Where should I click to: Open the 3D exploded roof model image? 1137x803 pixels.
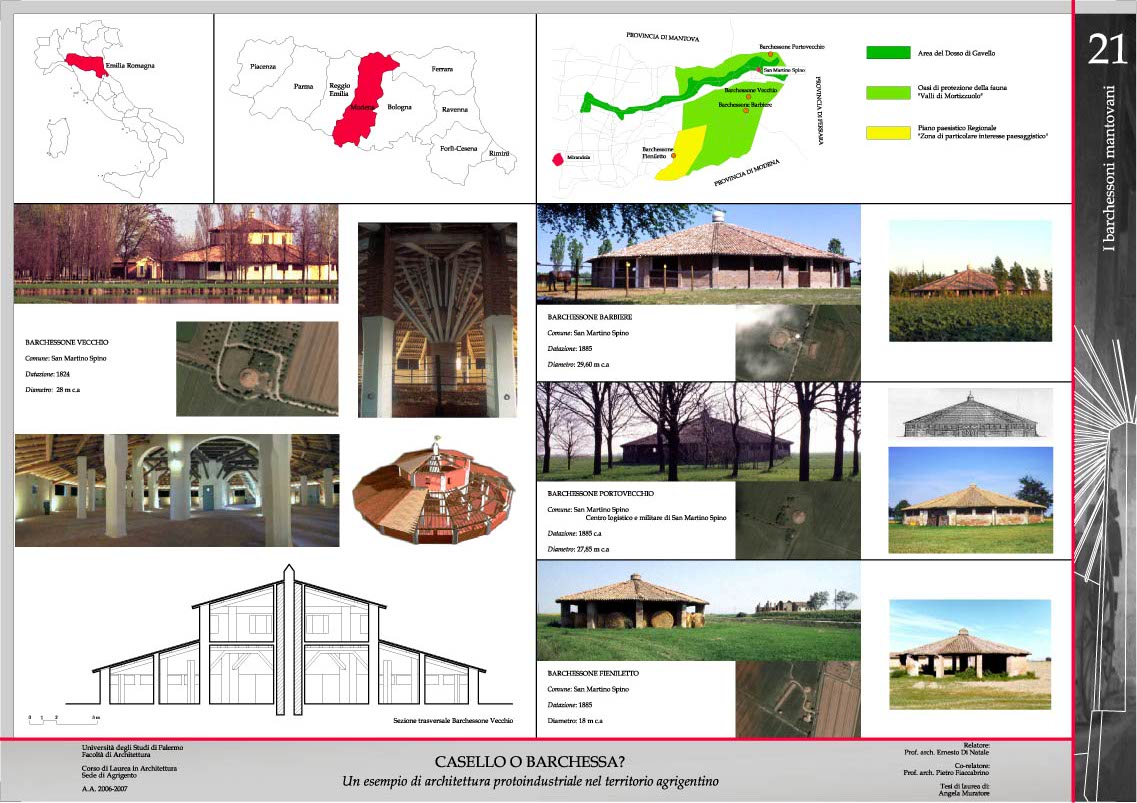click(434, 490)
